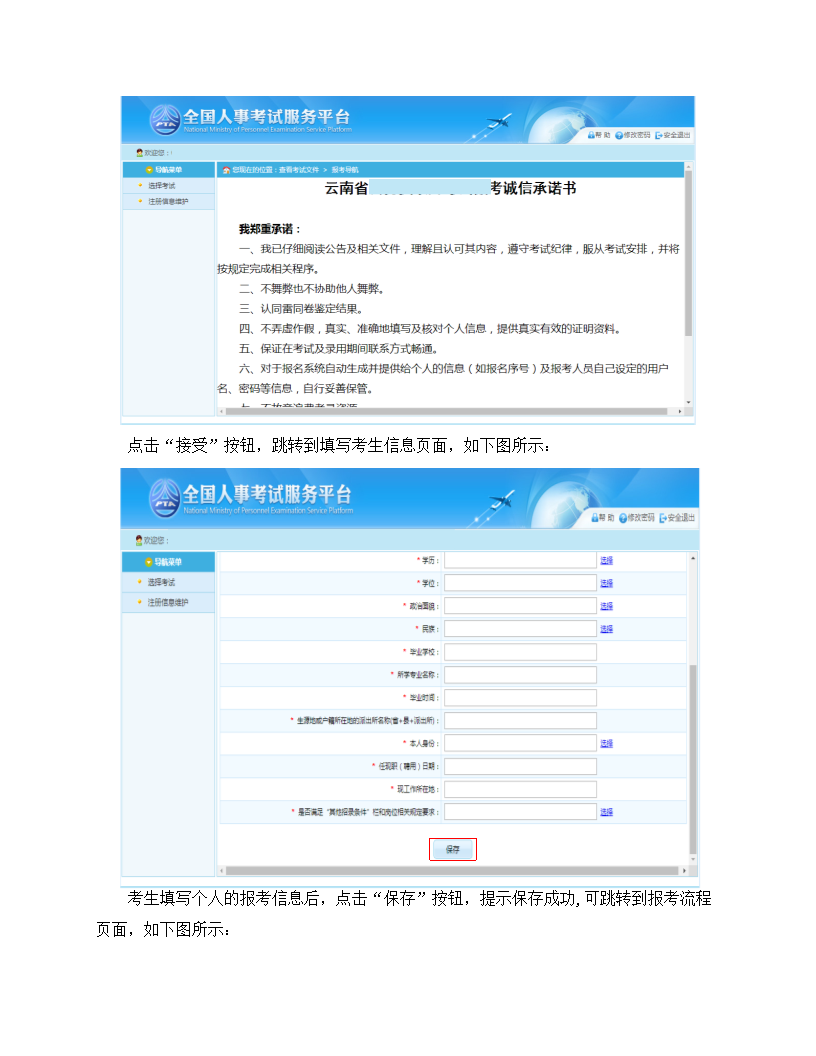Click the 修改密码 icon on the commitment letter page

coord(619,135)
